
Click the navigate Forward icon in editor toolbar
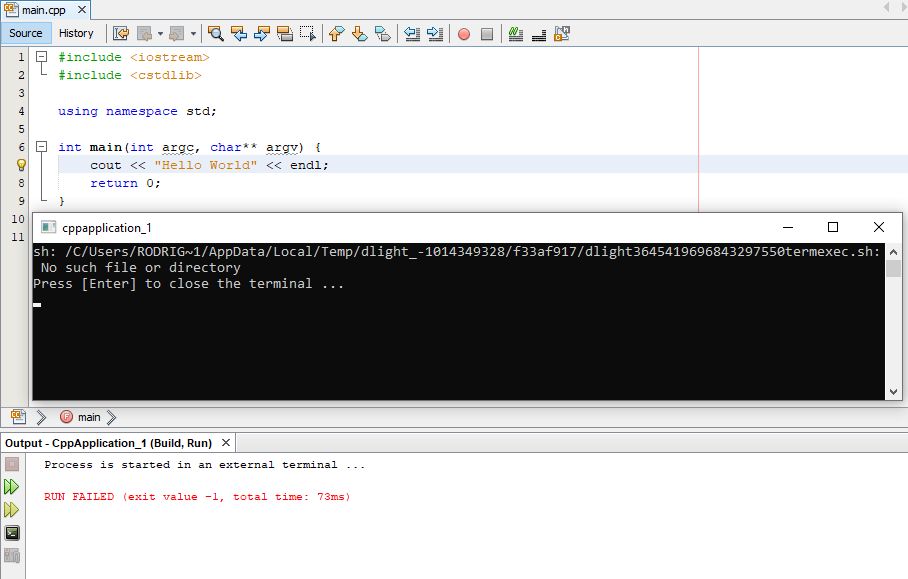[x=177, y=34]
